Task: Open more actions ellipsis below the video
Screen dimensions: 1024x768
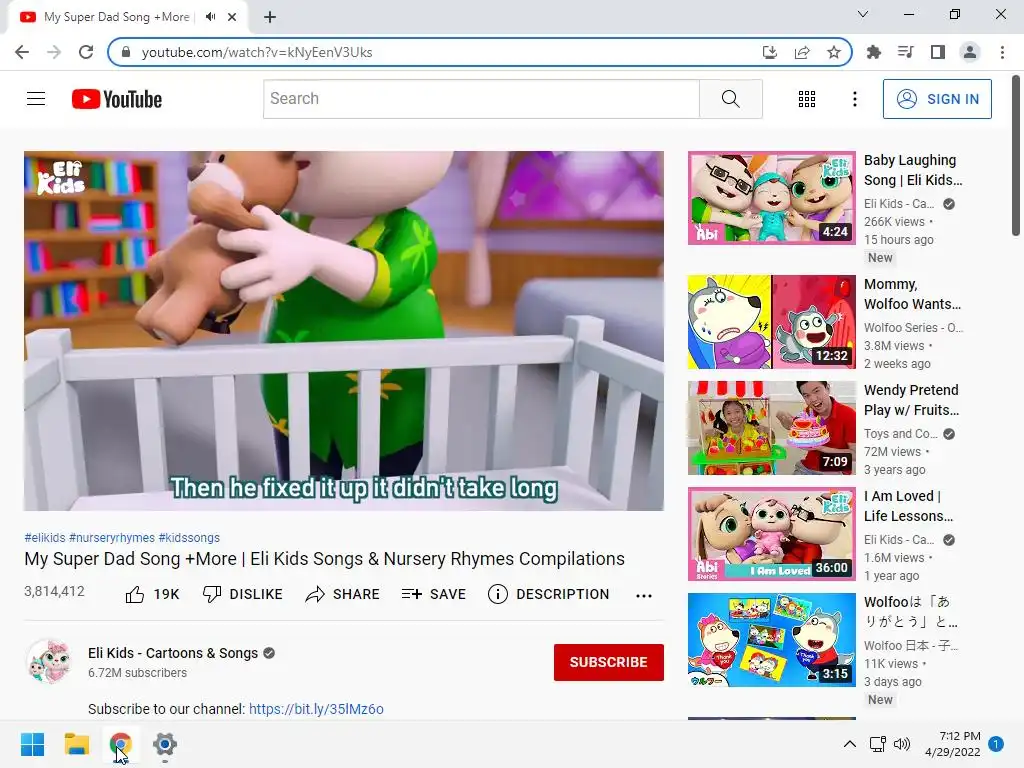Action: (x=644, y=596)
